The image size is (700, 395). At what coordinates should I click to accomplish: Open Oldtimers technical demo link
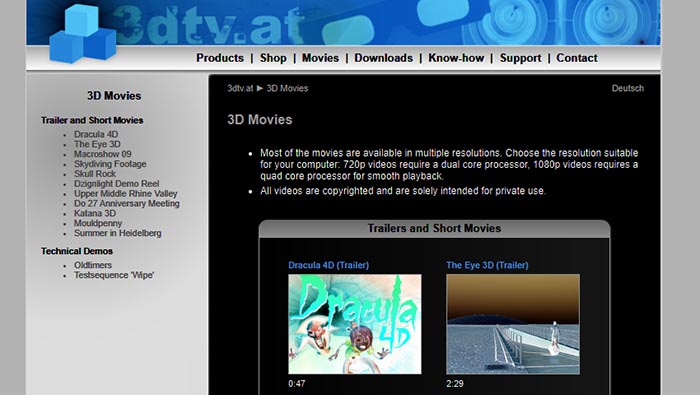[93, 265]
